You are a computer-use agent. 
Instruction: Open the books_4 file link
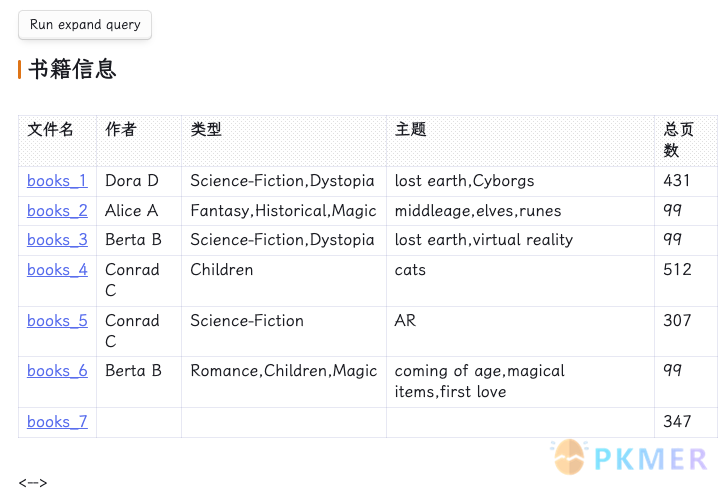pos(57,270)
